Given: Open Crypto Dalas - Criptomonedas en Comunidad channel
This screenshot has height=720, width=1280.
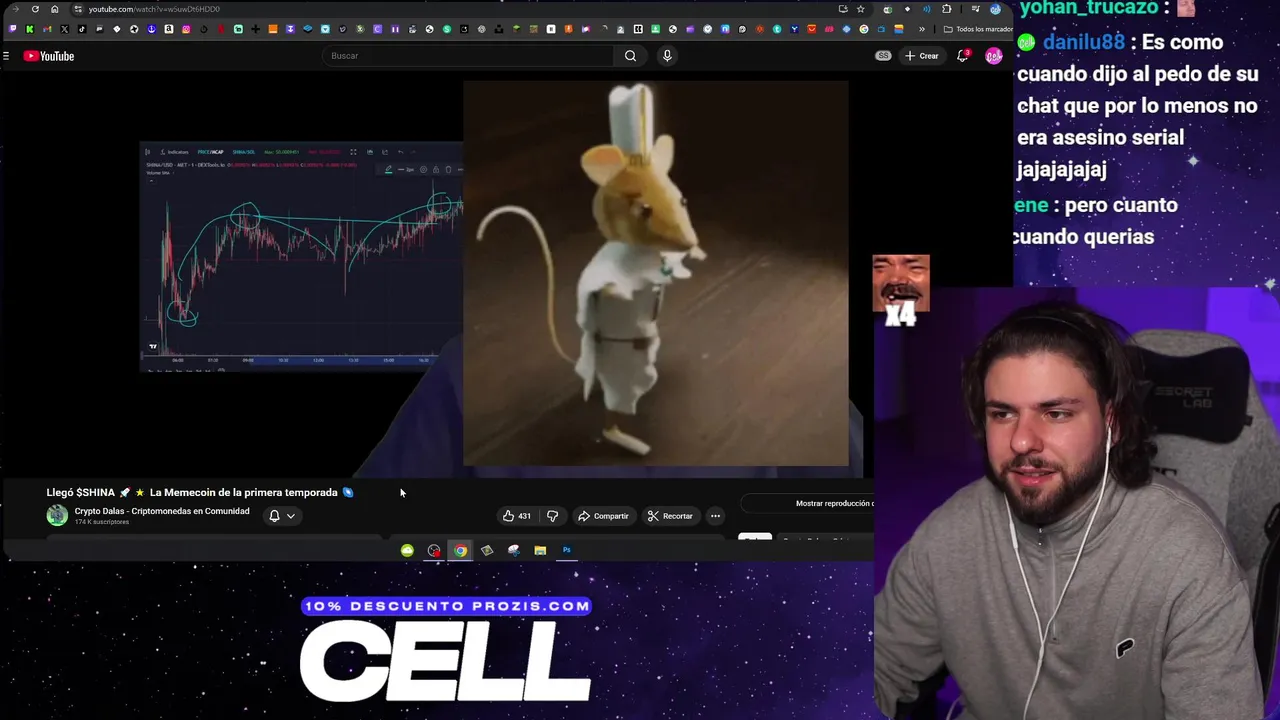Looking at the screenshot, I should coord(162,511).
